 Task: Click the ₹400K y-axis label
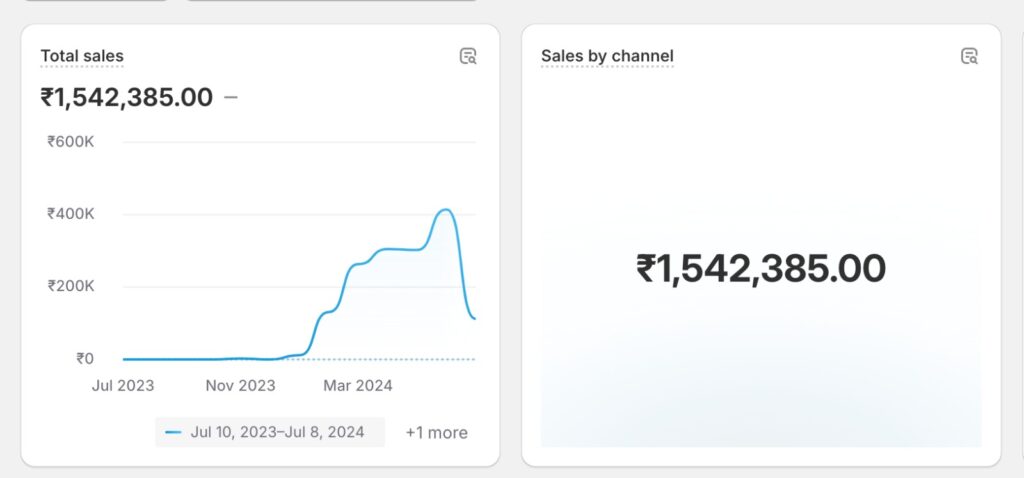coord(71,214)
